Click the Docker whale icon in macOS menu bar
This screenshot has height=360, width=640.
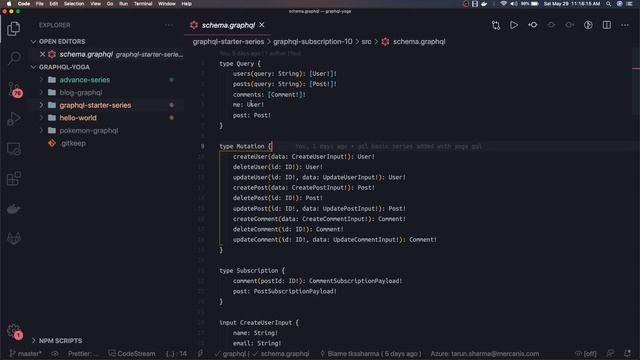point(484,4)
